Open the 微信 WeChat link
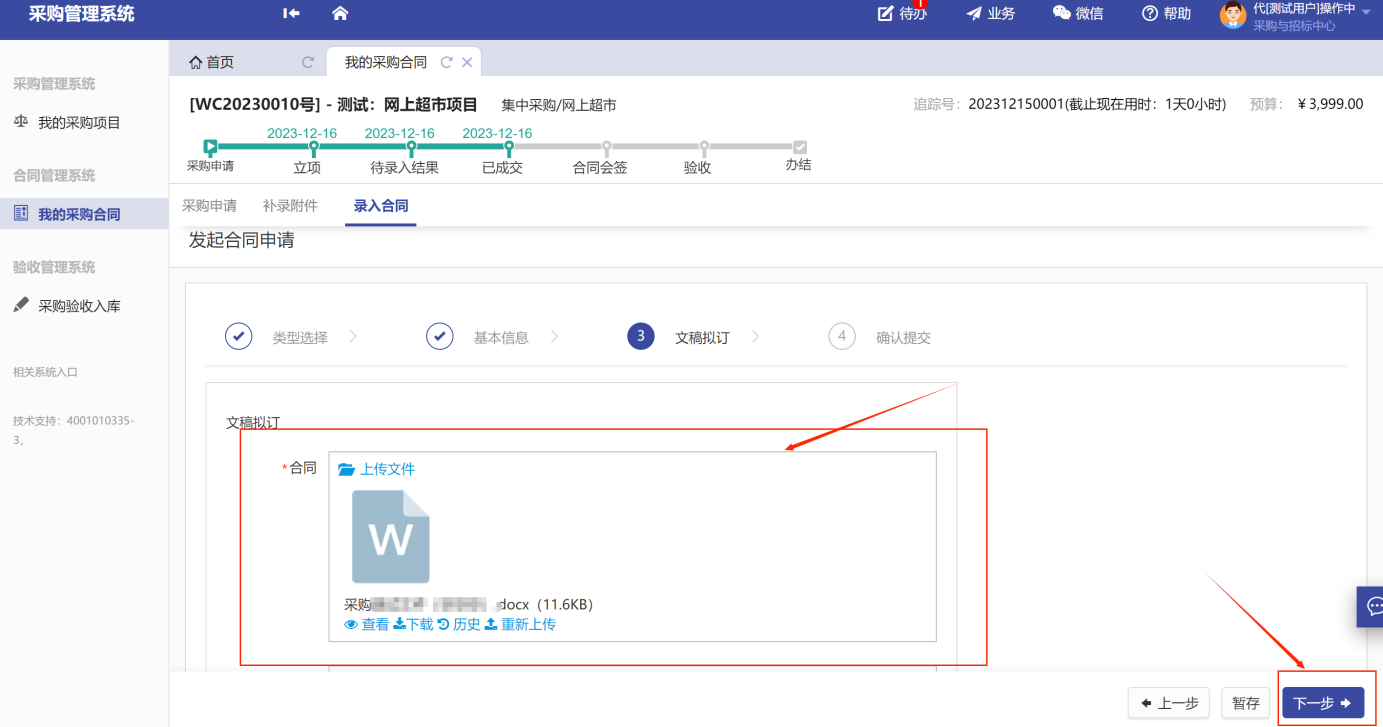The image size is (1383, 727). tap(1078, 14)
